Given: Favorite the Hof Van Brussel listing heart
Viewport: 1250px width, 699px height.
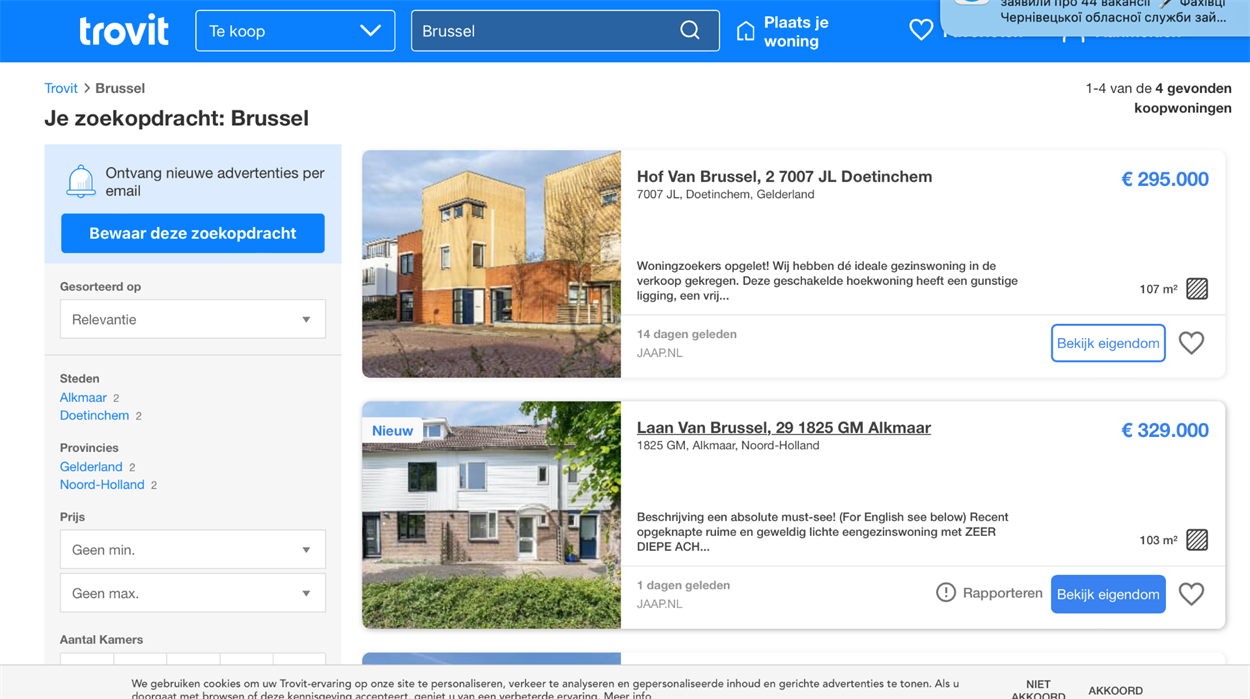Looking at the screenshot, I should pyautogui.click(x=1191, y=343).
